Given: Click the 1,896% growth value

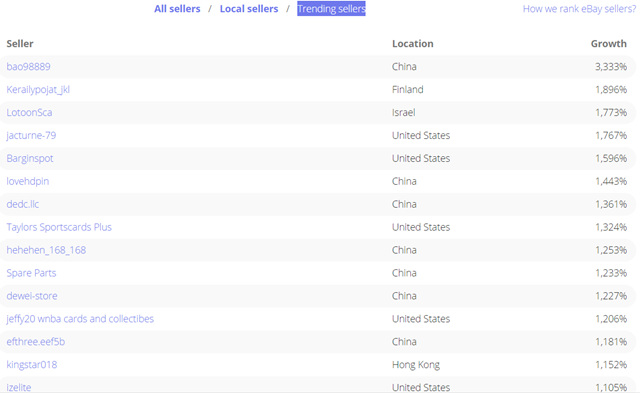Looking at the screenshot, I should (x=611, y=89).
